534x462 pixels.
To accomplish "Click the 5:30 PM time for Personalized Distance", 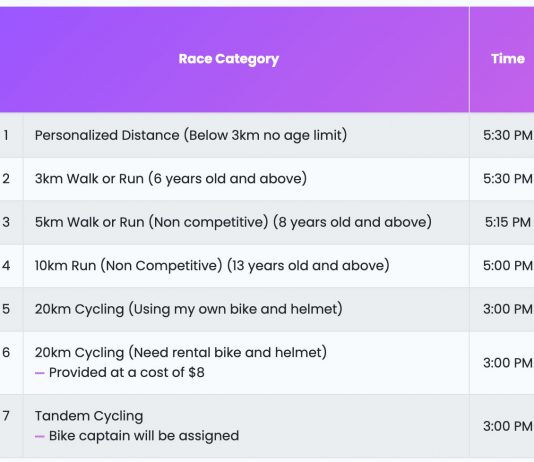I will (x=507, y=135).
